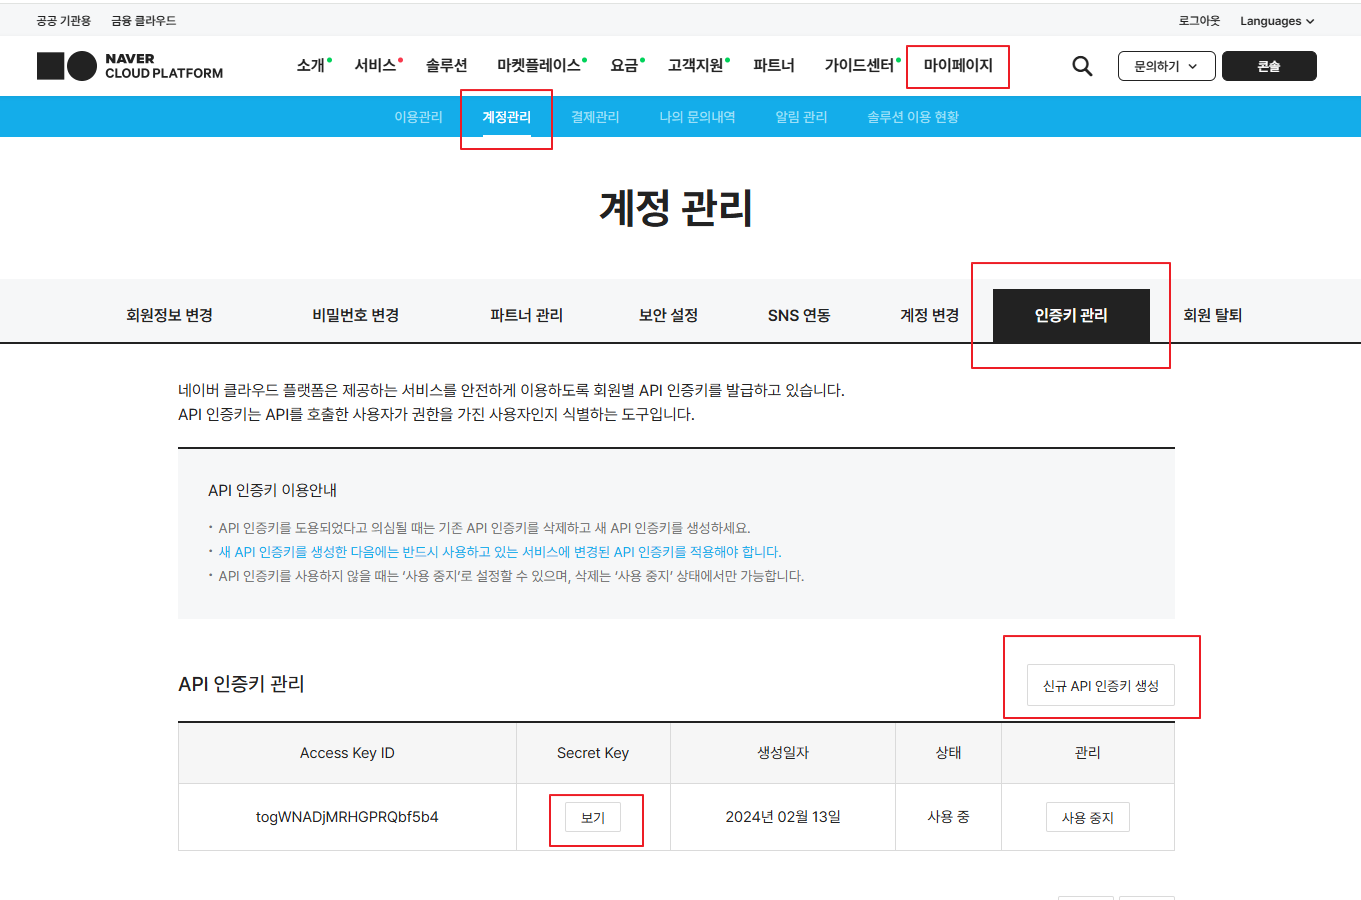Go to the 나의 문의내역 sub-menu

(697, 117)
